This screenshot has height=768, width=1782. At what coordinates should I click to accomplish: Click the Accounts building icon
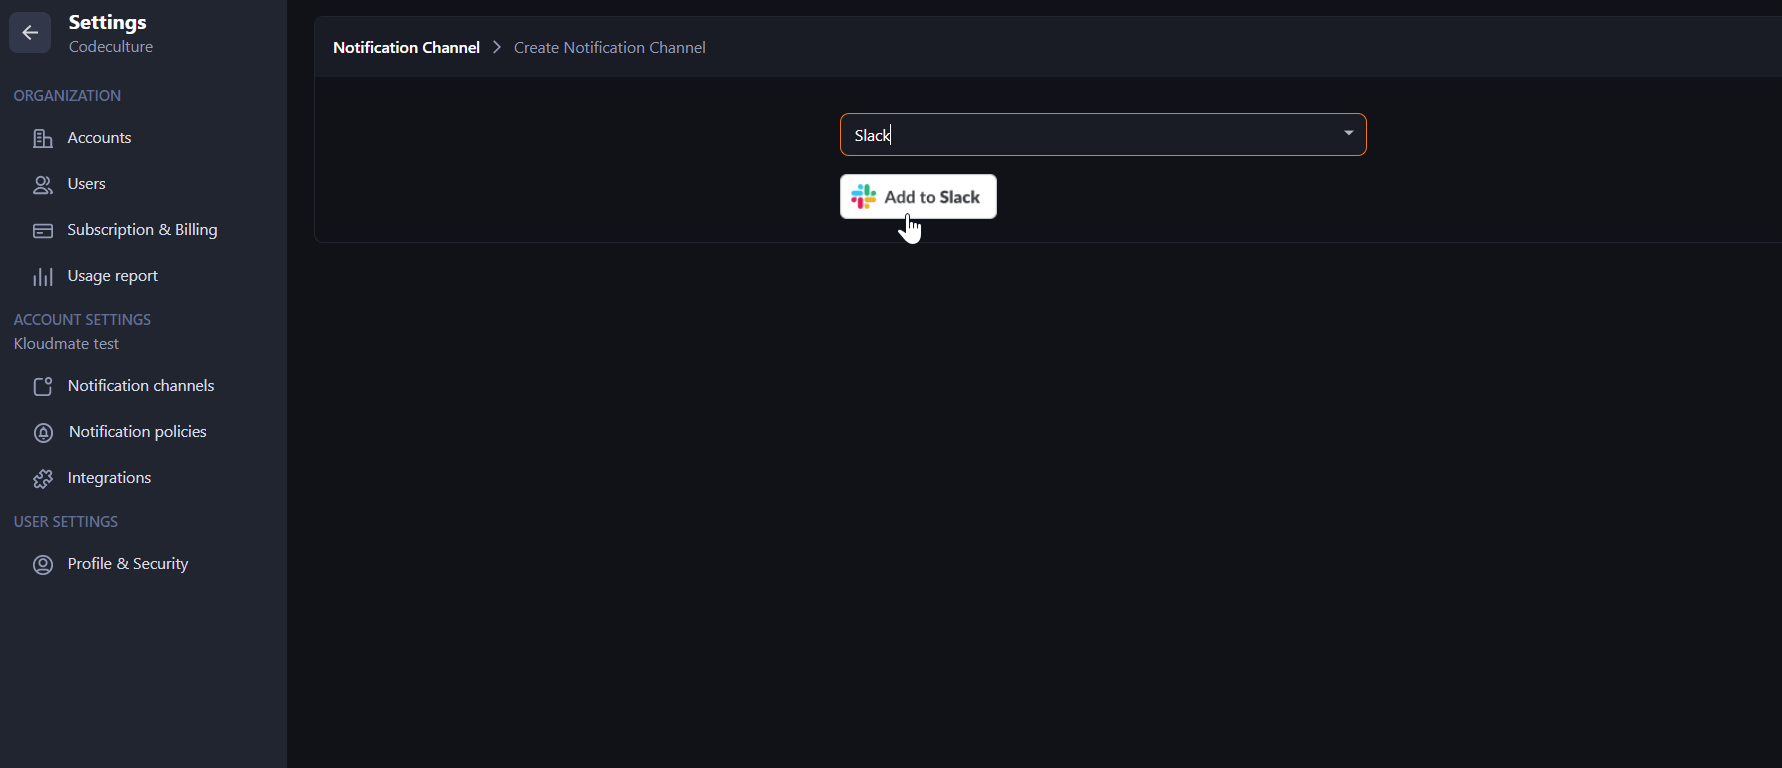[x=43, y=138]
